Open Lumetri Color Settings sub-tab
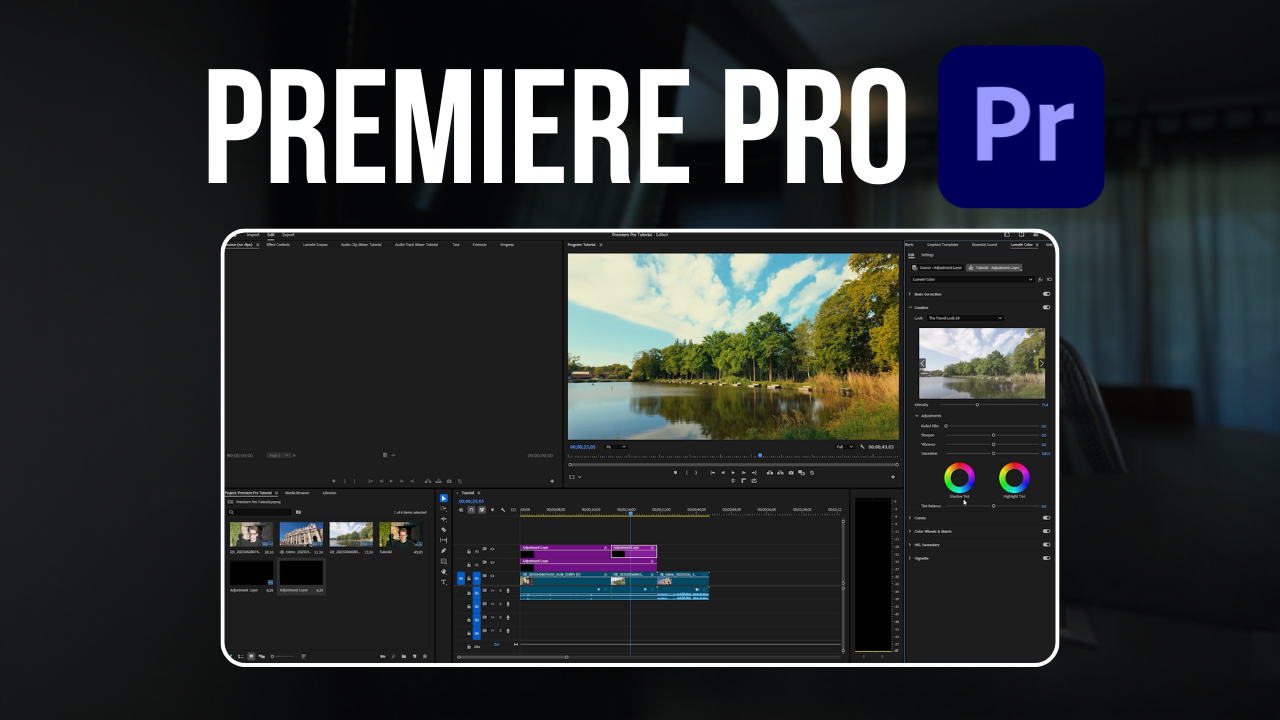The width and height of the screenshot is (1280, 720). [927, 255]
